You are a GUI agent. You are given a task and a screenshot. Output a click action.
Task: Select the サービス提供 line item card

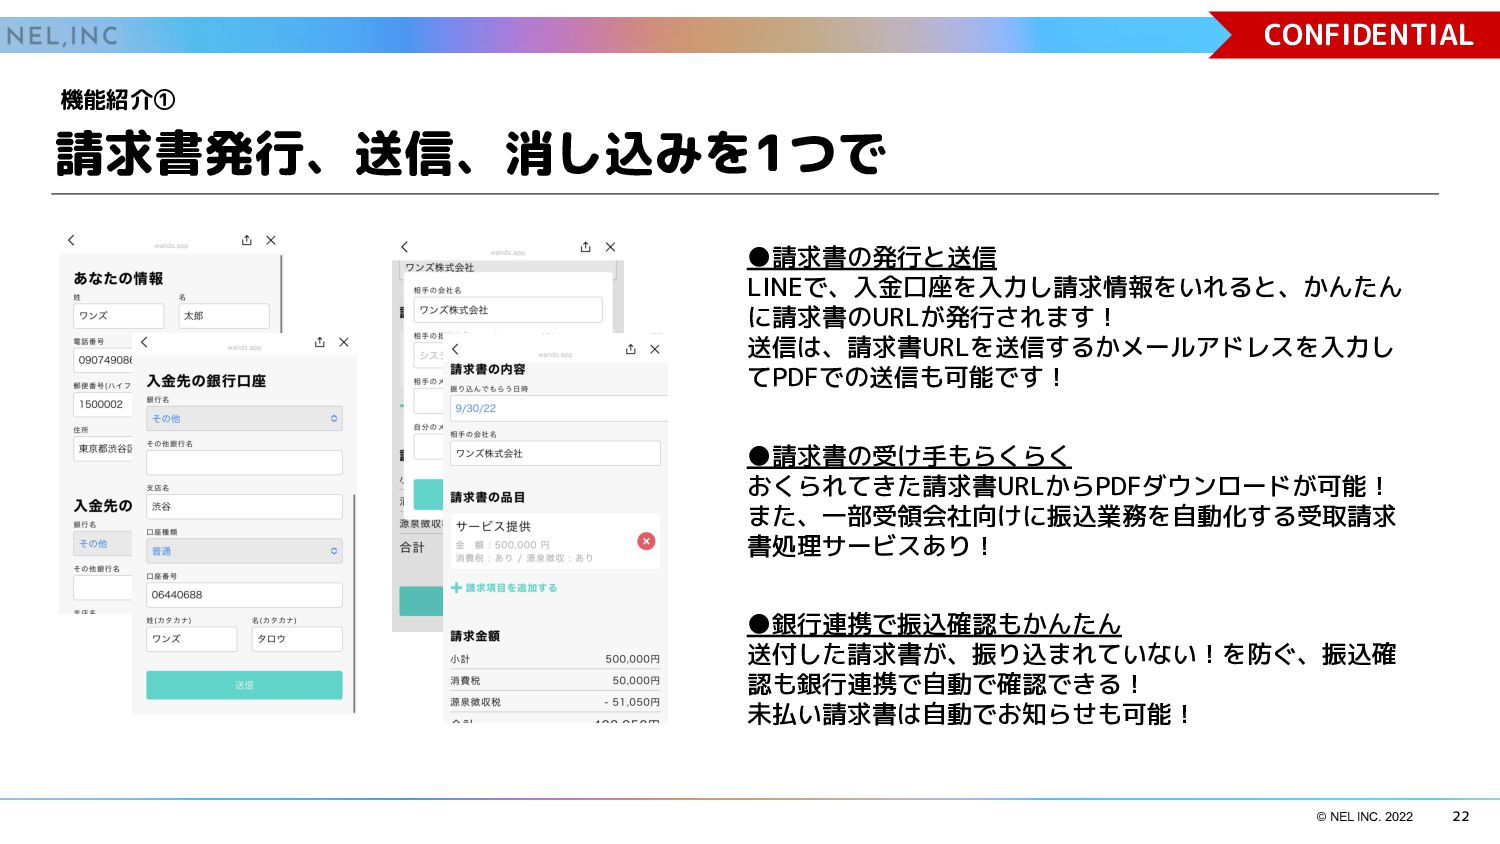pos(555,541)
